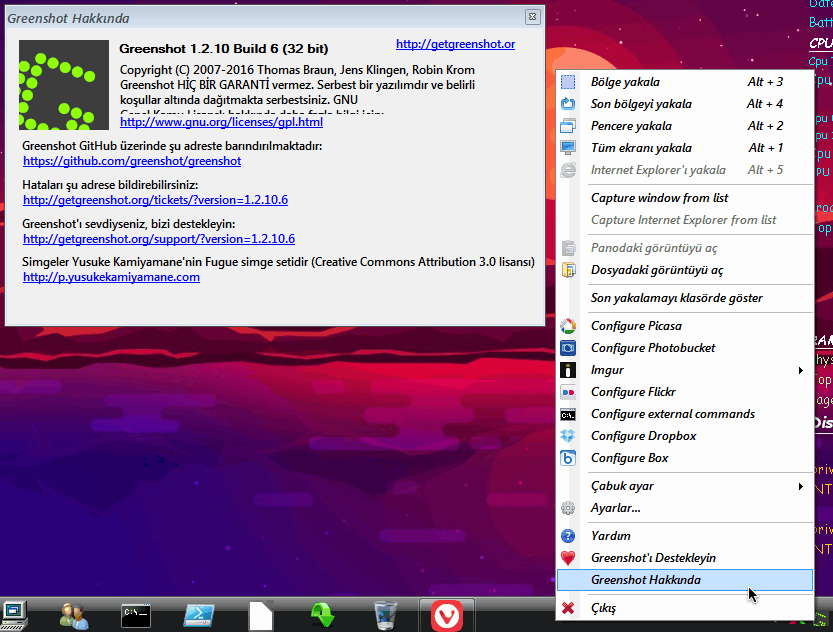The height and width of the screenshot is (632, 833).
Task: Click the Flickr icon in the menu
Action: click(x=568, y=392)
